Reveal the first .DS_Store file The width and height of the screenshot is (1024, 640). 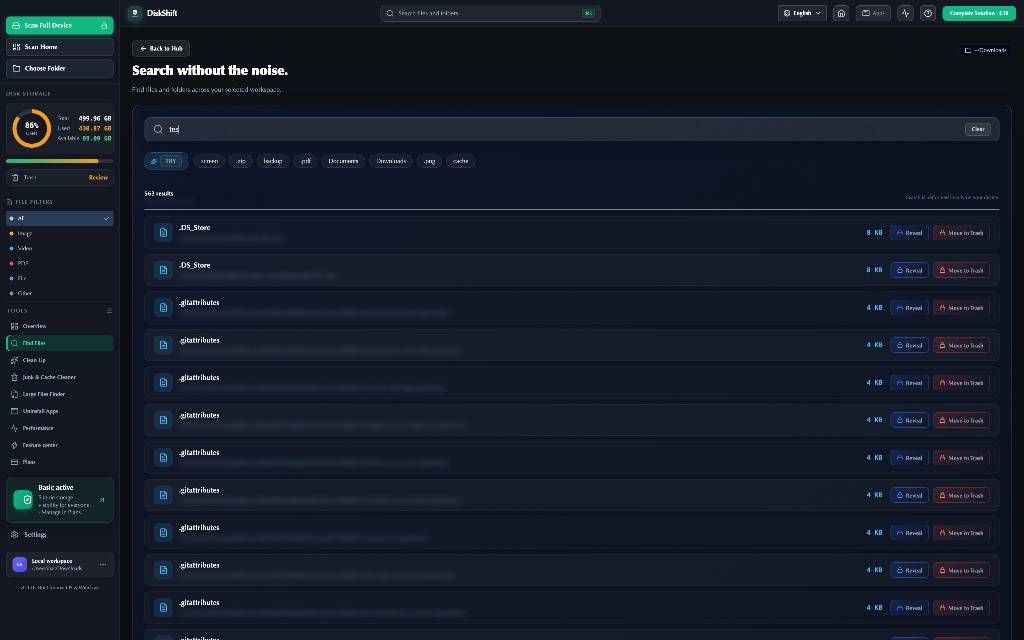click(x=909, y=232)
